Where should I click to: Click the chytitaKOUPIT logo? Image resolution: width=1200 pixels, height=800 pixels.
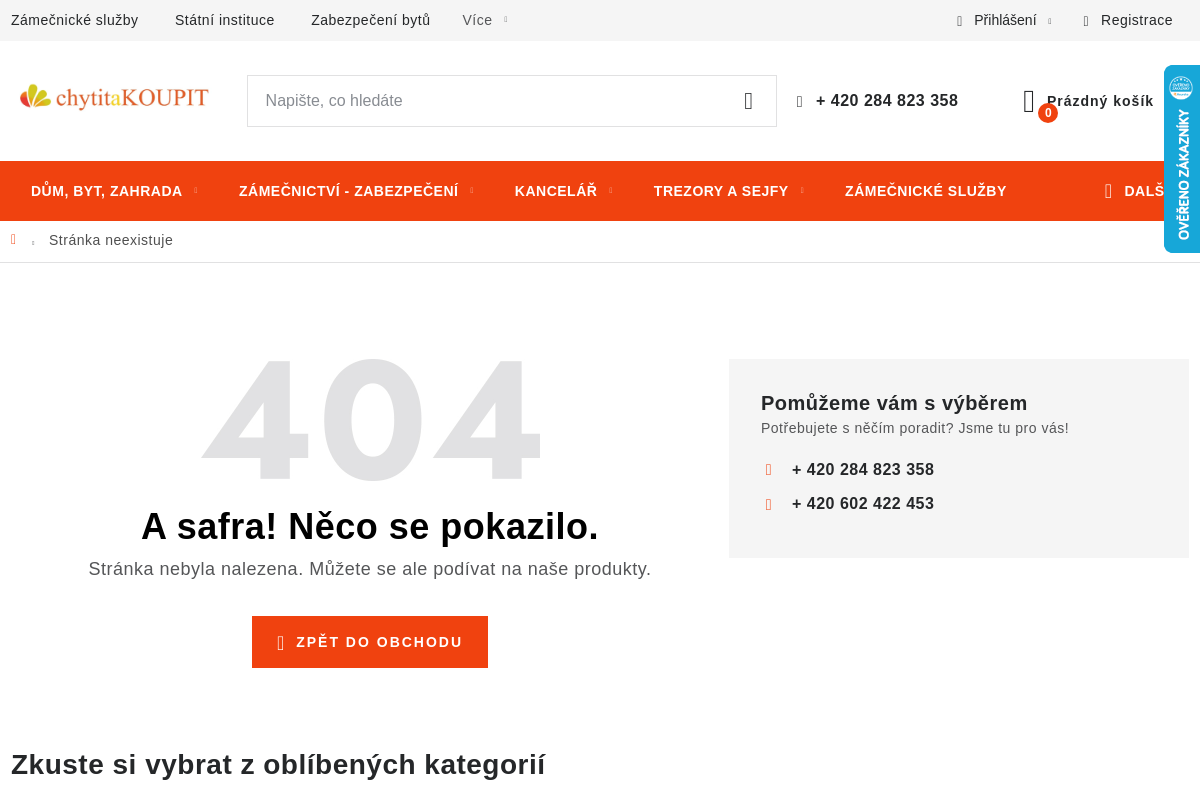point(114,97)
